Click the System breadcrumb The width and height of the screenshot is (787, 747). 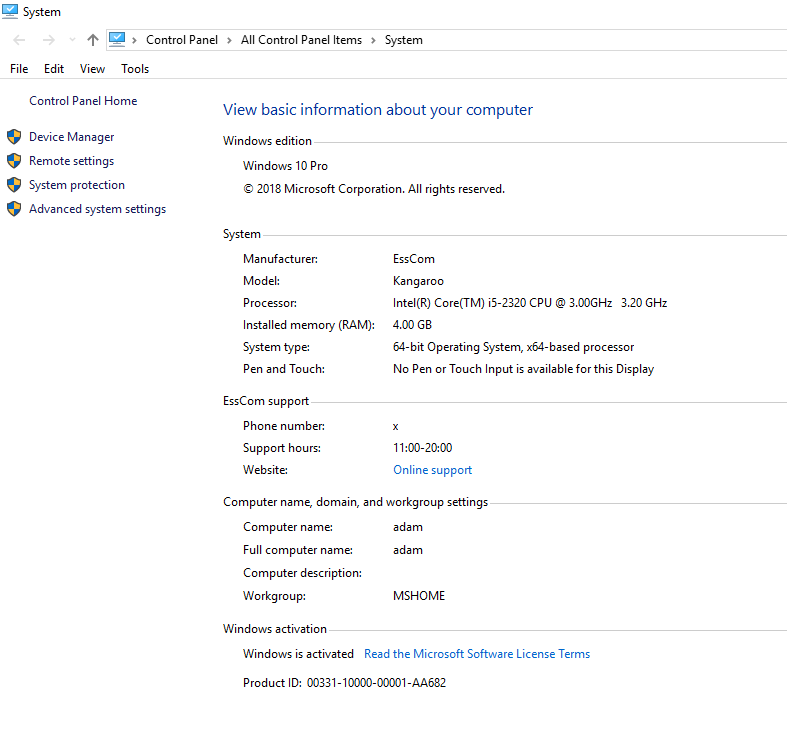click(404, 40)
